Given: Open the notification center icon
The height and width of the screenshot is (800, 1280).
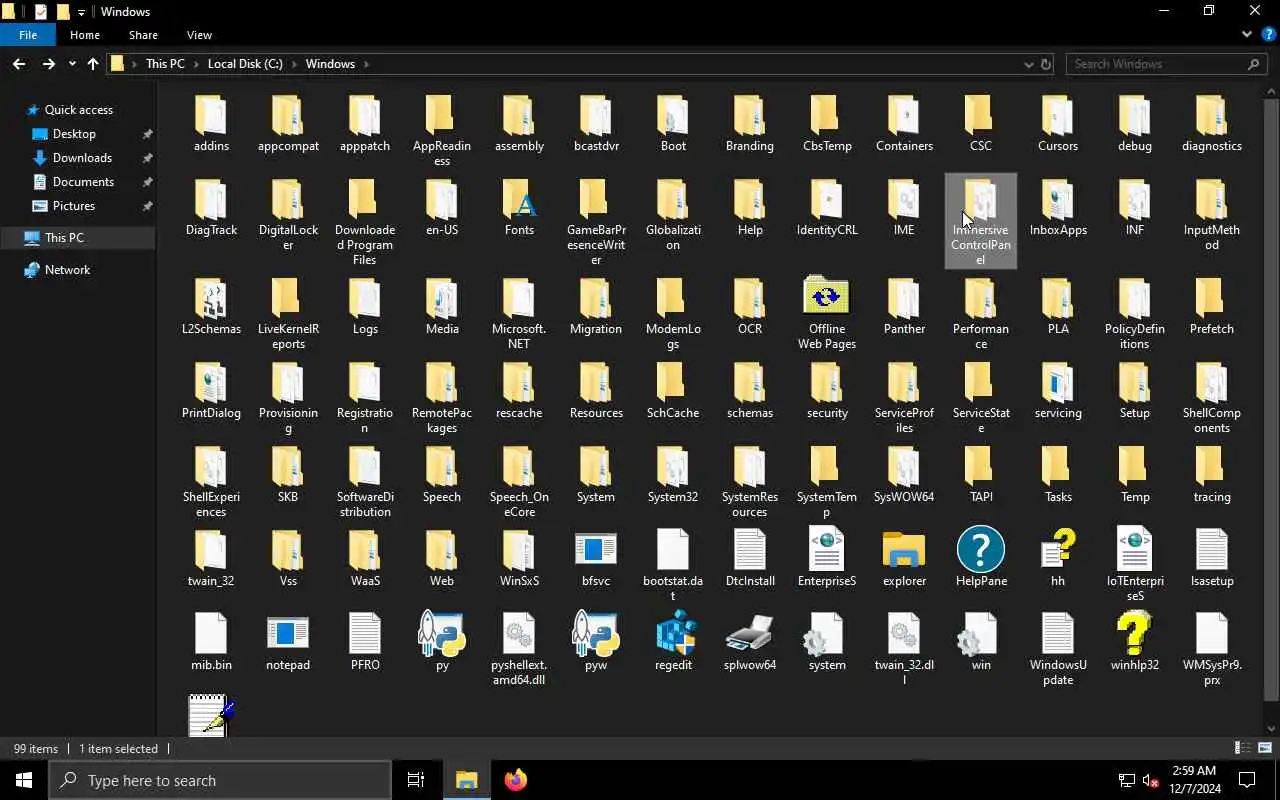Looking at the screenshot, I should coord(1247,781).
